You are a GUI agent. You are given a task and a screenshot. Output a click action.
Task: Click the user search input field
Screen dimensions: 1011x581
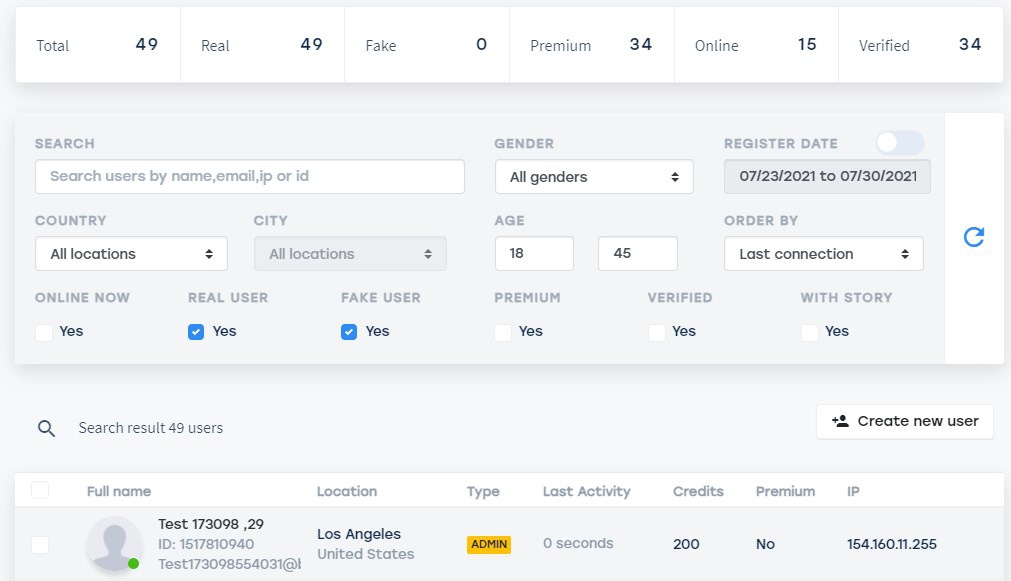point(249,177)
